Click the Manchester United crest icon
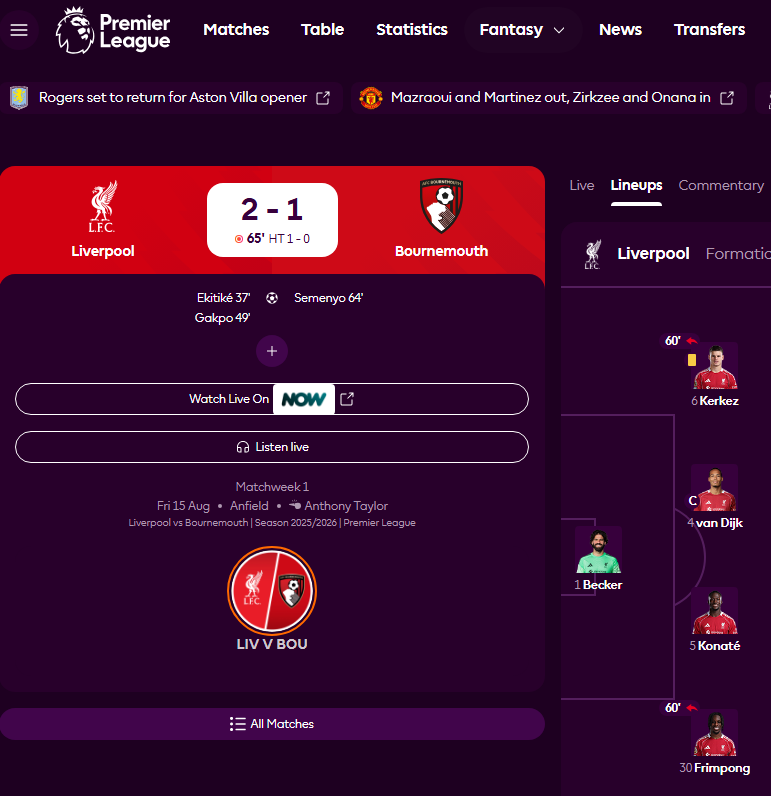The height and width of the screenshot is (796, 771). tap(371, 98)
